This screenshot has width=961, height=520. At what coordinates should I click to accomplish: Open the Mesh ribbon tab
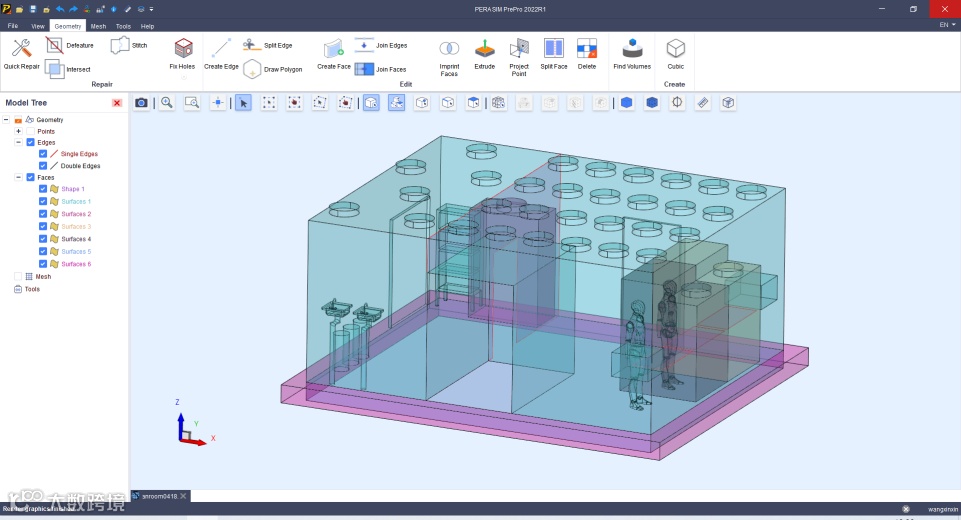(98, 26)
